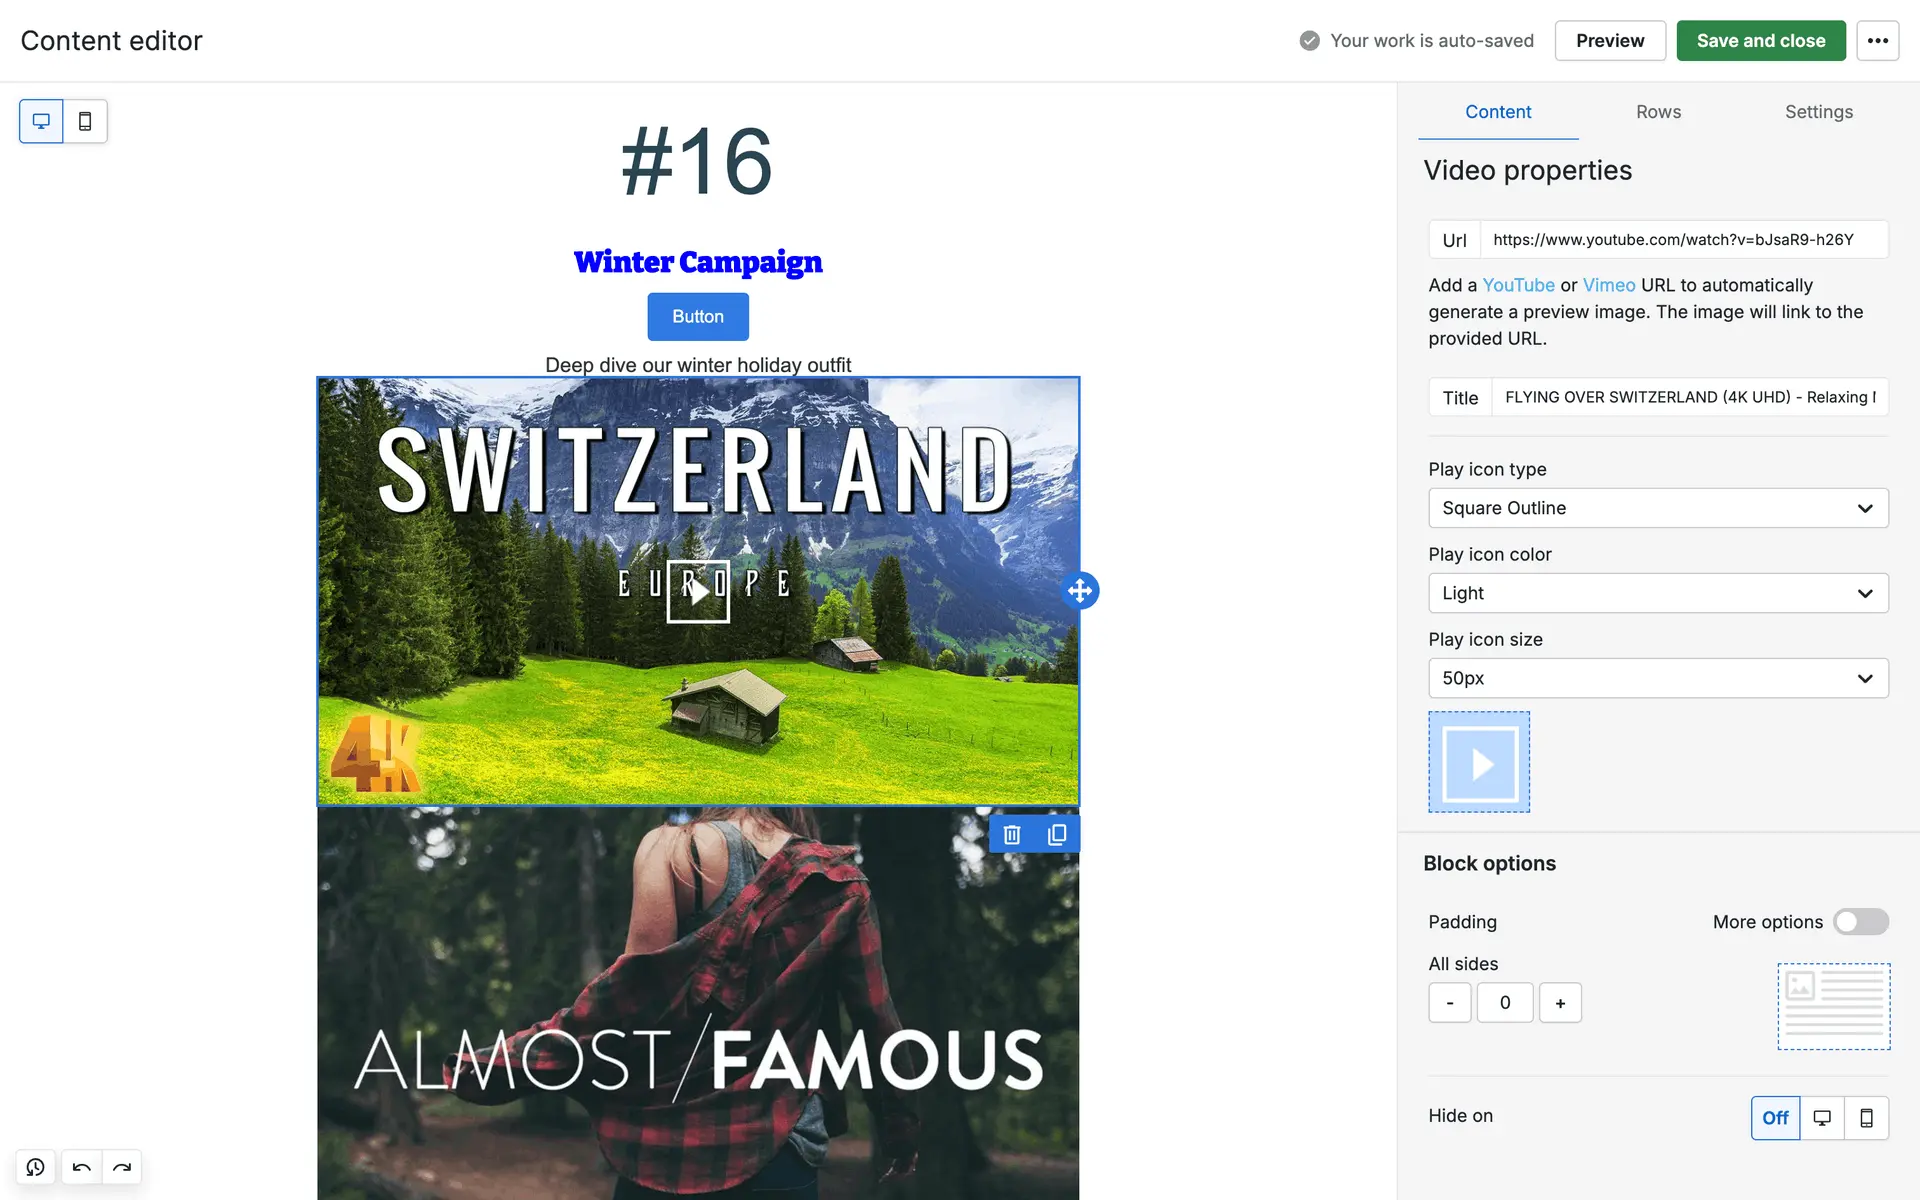Redo the last change

pyautogui.click(x=122, y=1167)
